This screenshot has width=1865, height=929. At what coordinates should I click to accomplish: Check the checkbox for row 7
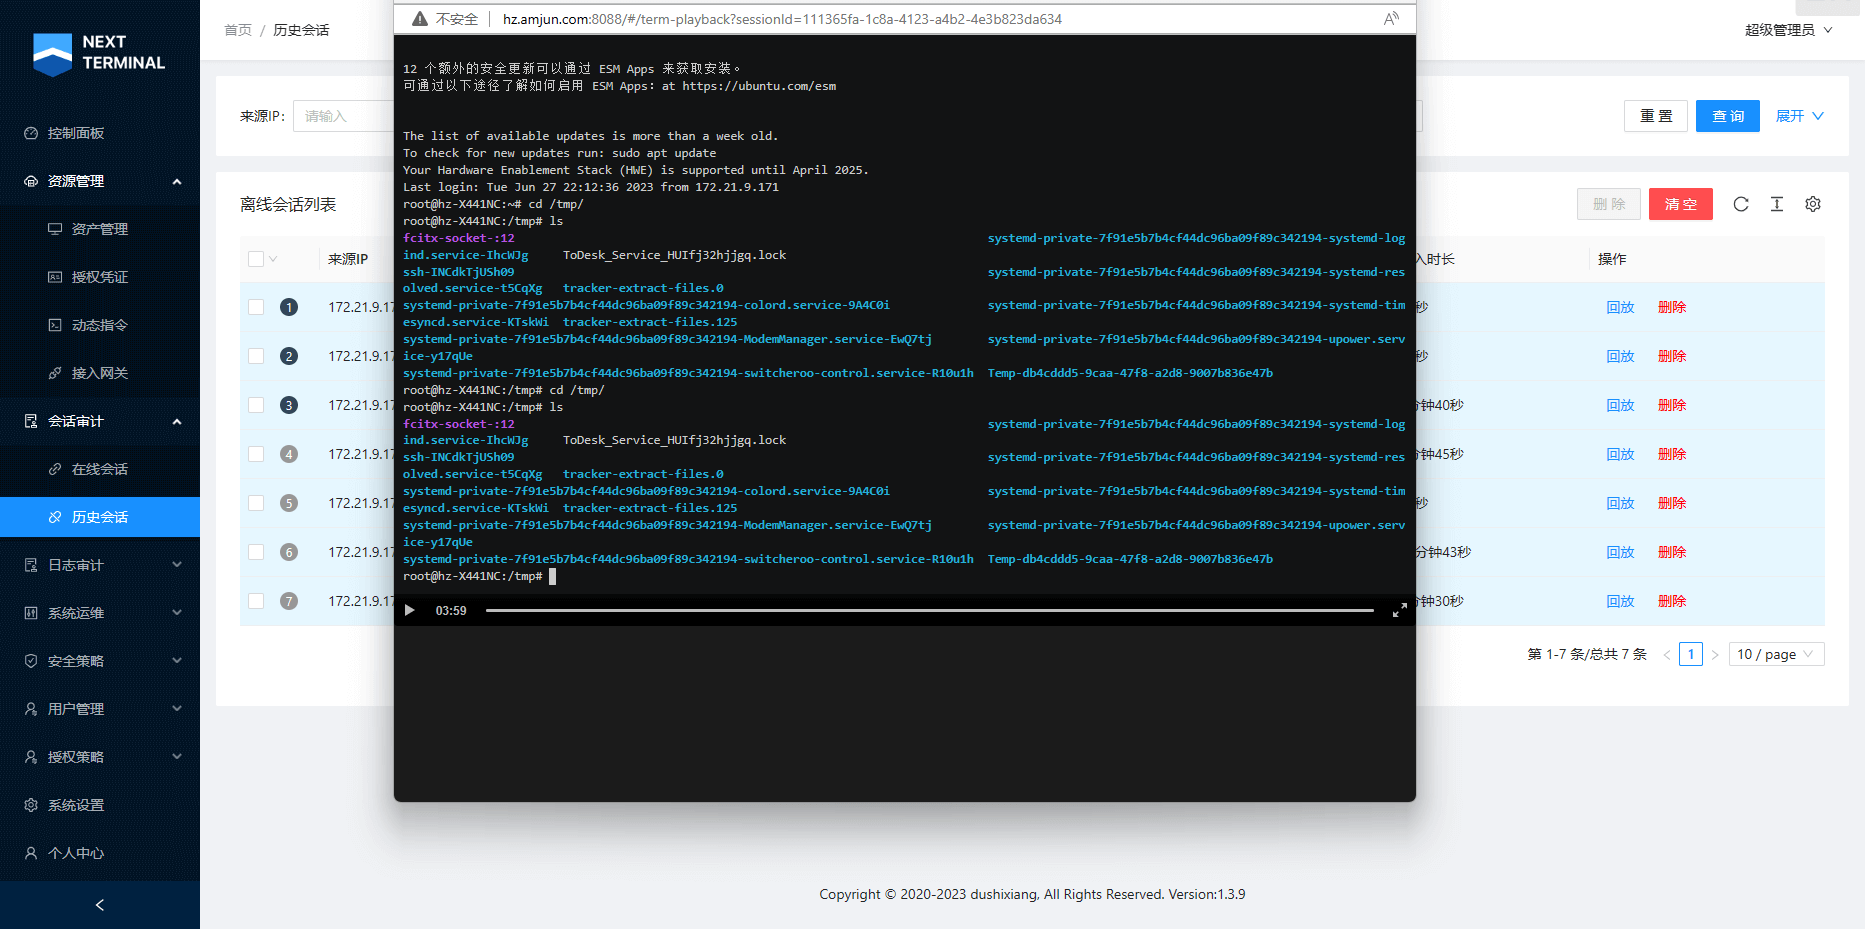click(256, 601)
